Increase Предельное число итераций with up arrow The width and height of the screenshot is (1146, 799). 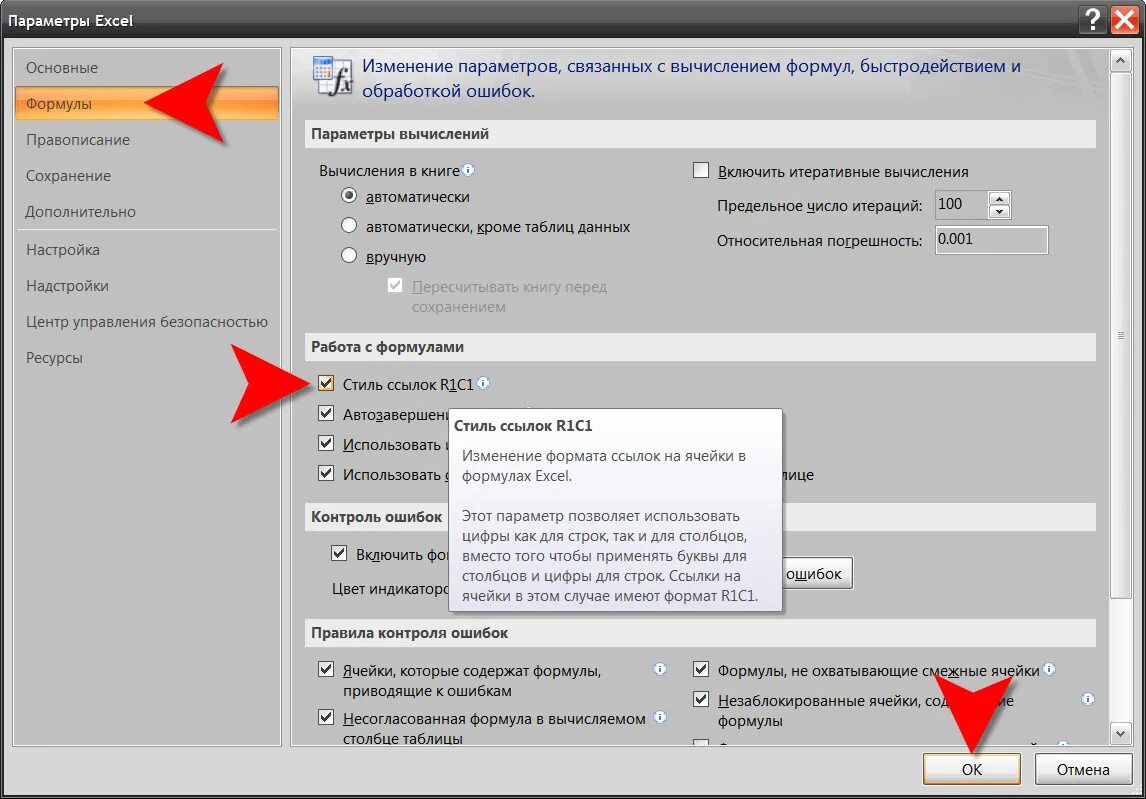click(x=999, y=198)
